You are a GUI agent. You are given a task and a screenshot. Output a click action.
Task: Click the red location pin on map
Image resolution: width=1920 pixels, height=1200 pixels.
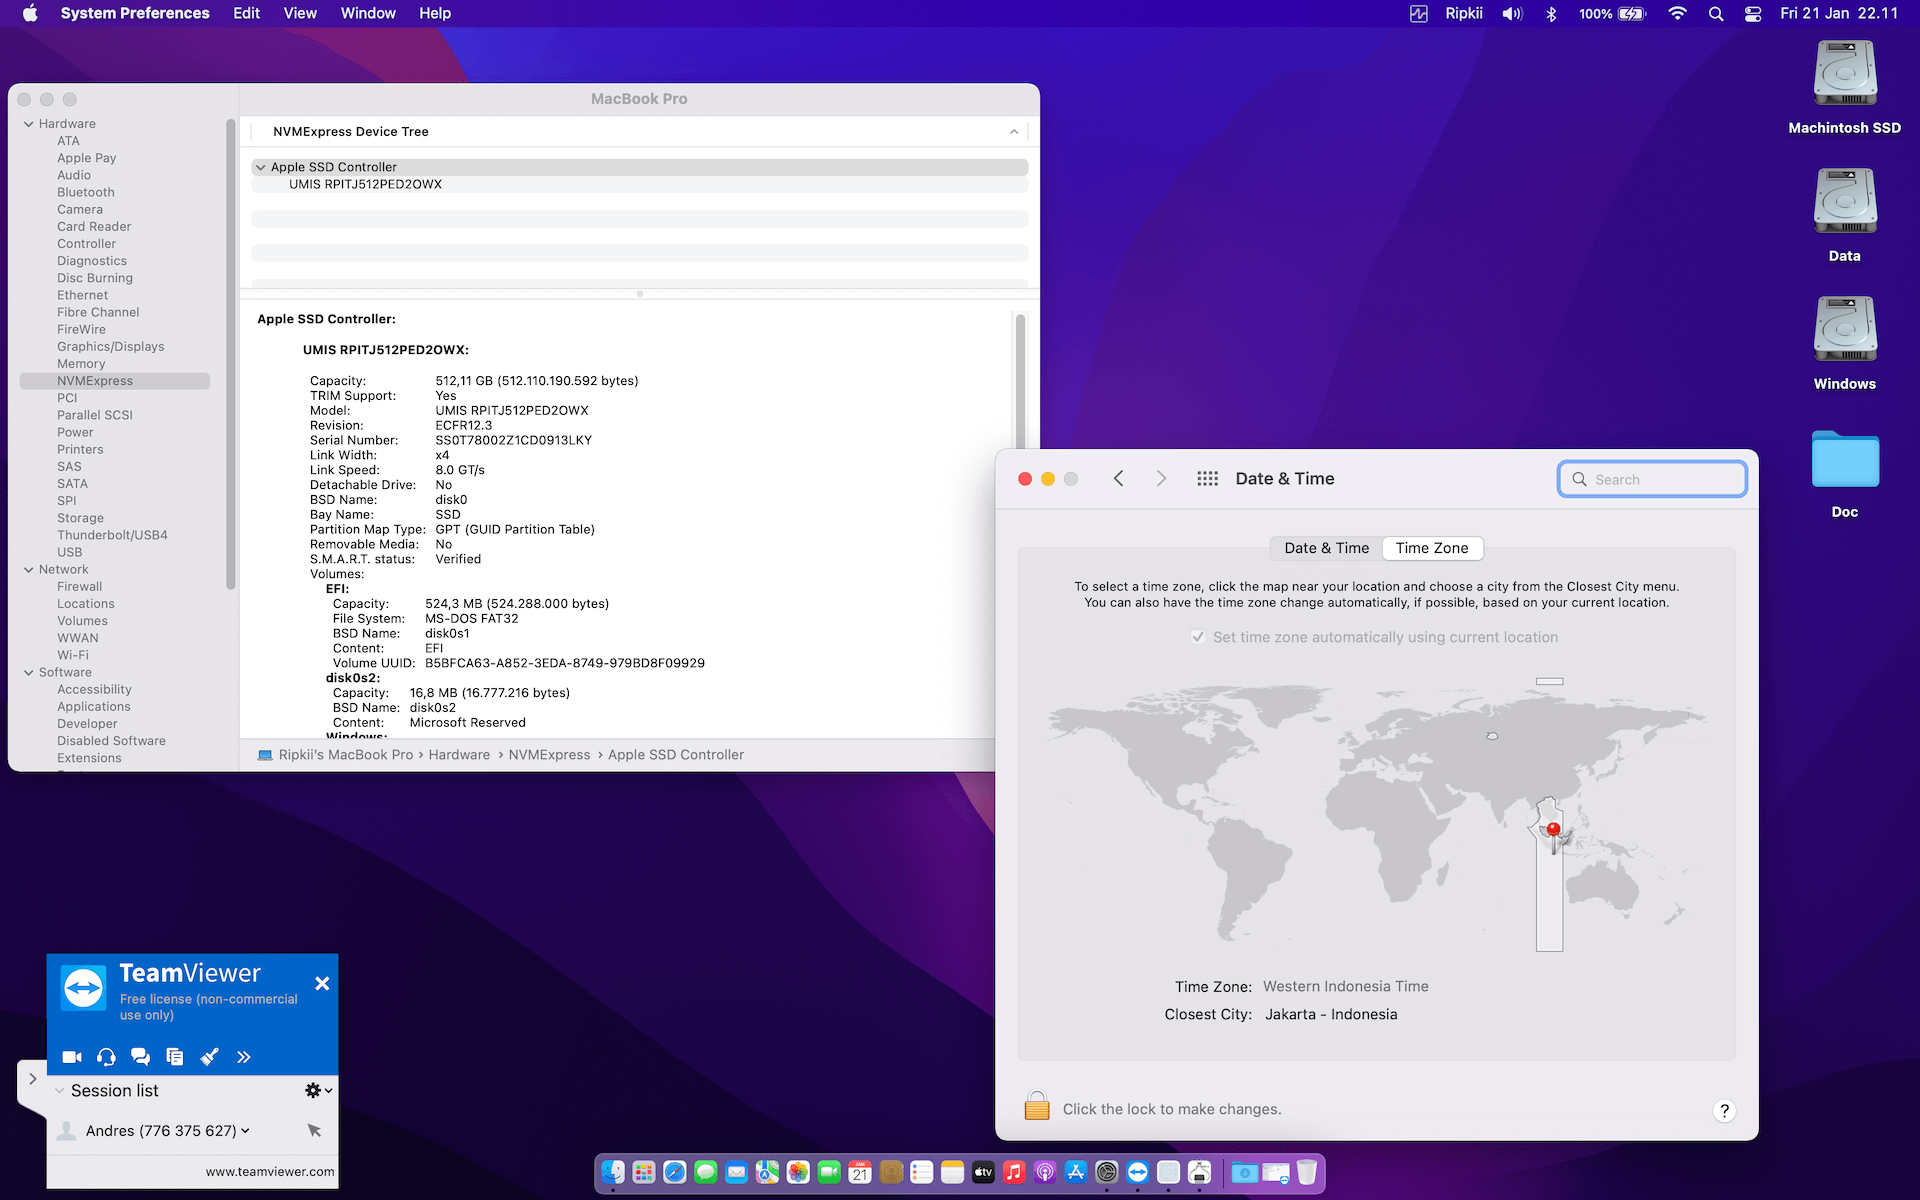pos(1553,830)
